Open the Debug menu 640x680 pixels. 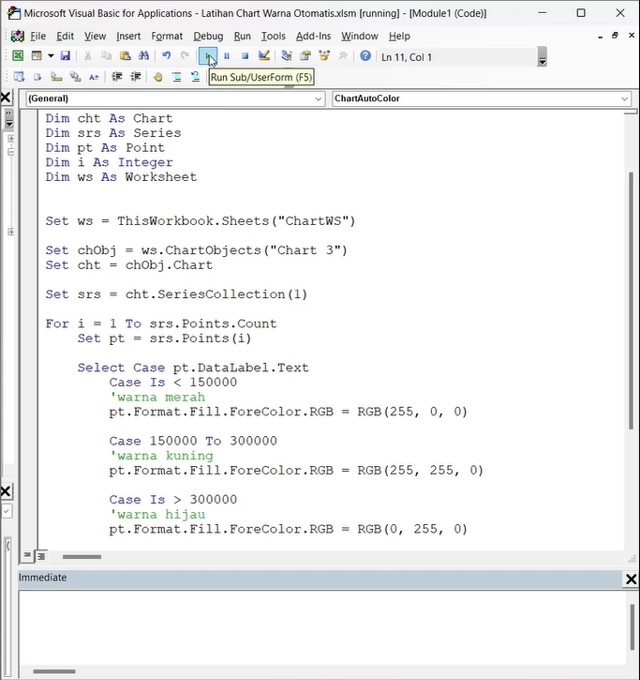208,36
